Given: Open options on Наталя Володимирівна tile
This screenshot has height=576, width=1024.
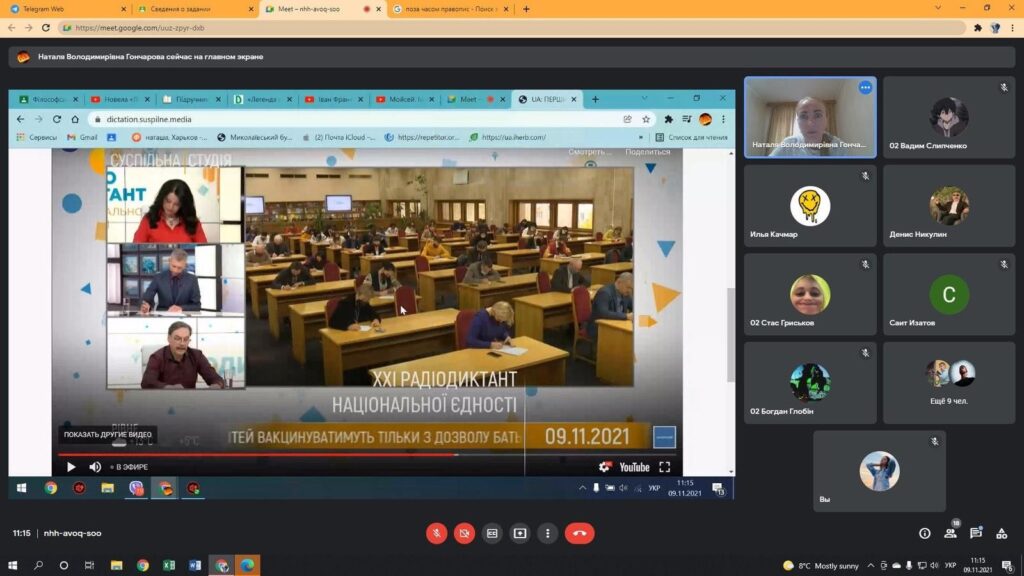Looking at the screenshot, I should pos(865,88).
